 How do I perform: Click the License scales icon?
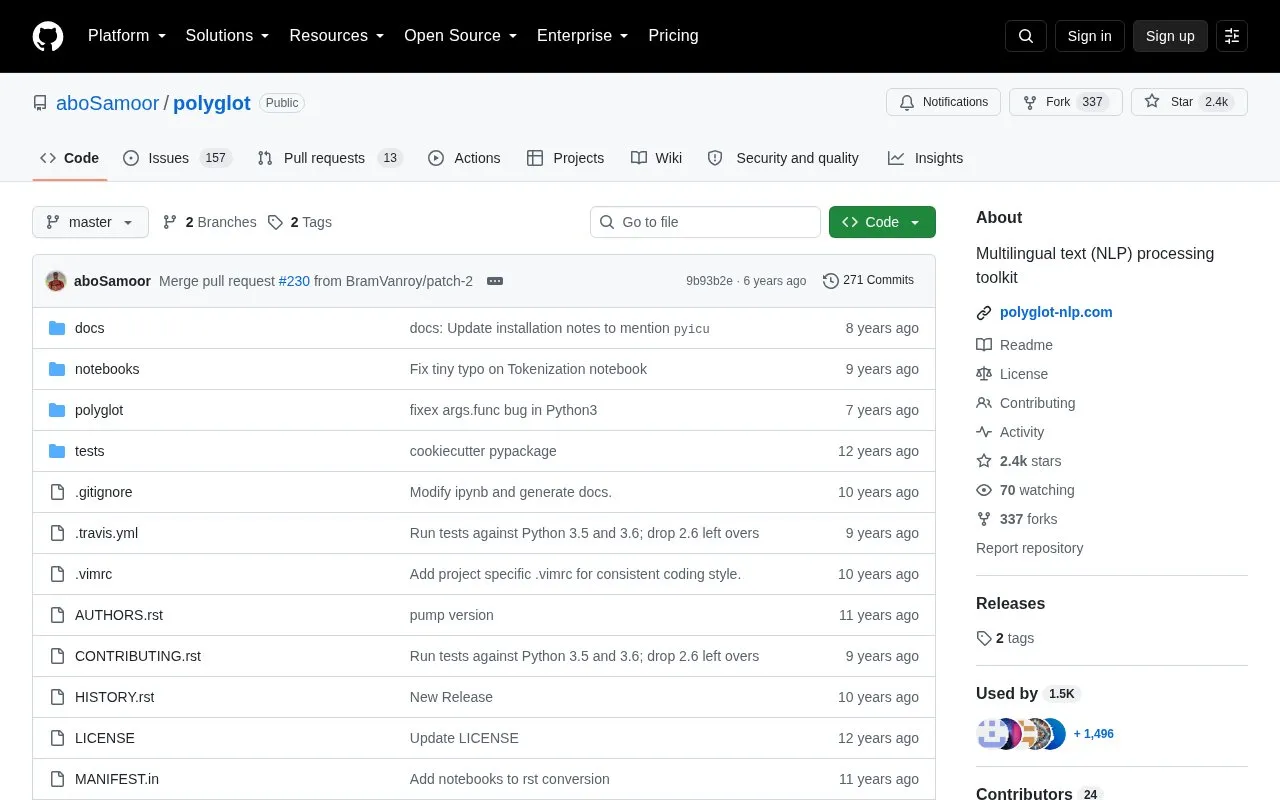(984, 374)
